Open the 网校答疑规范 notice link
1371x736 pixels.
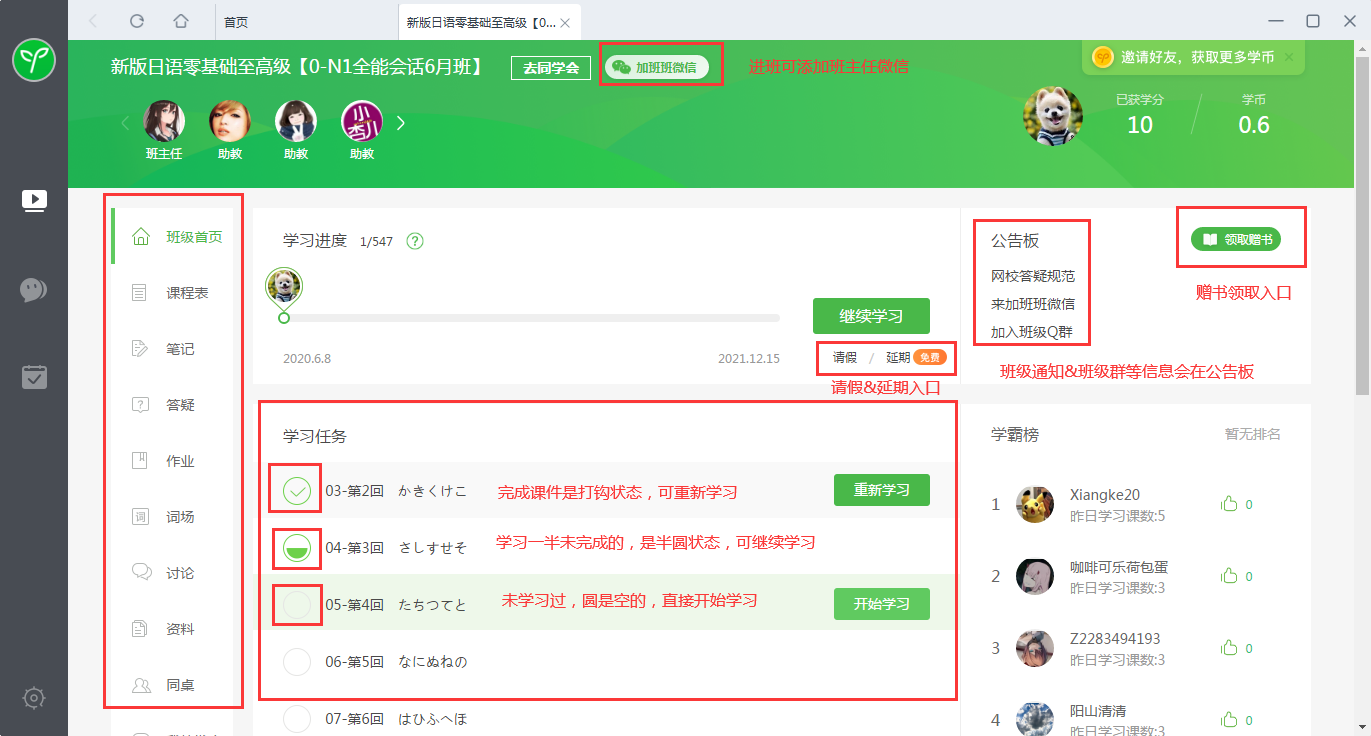click(1032, 276)
